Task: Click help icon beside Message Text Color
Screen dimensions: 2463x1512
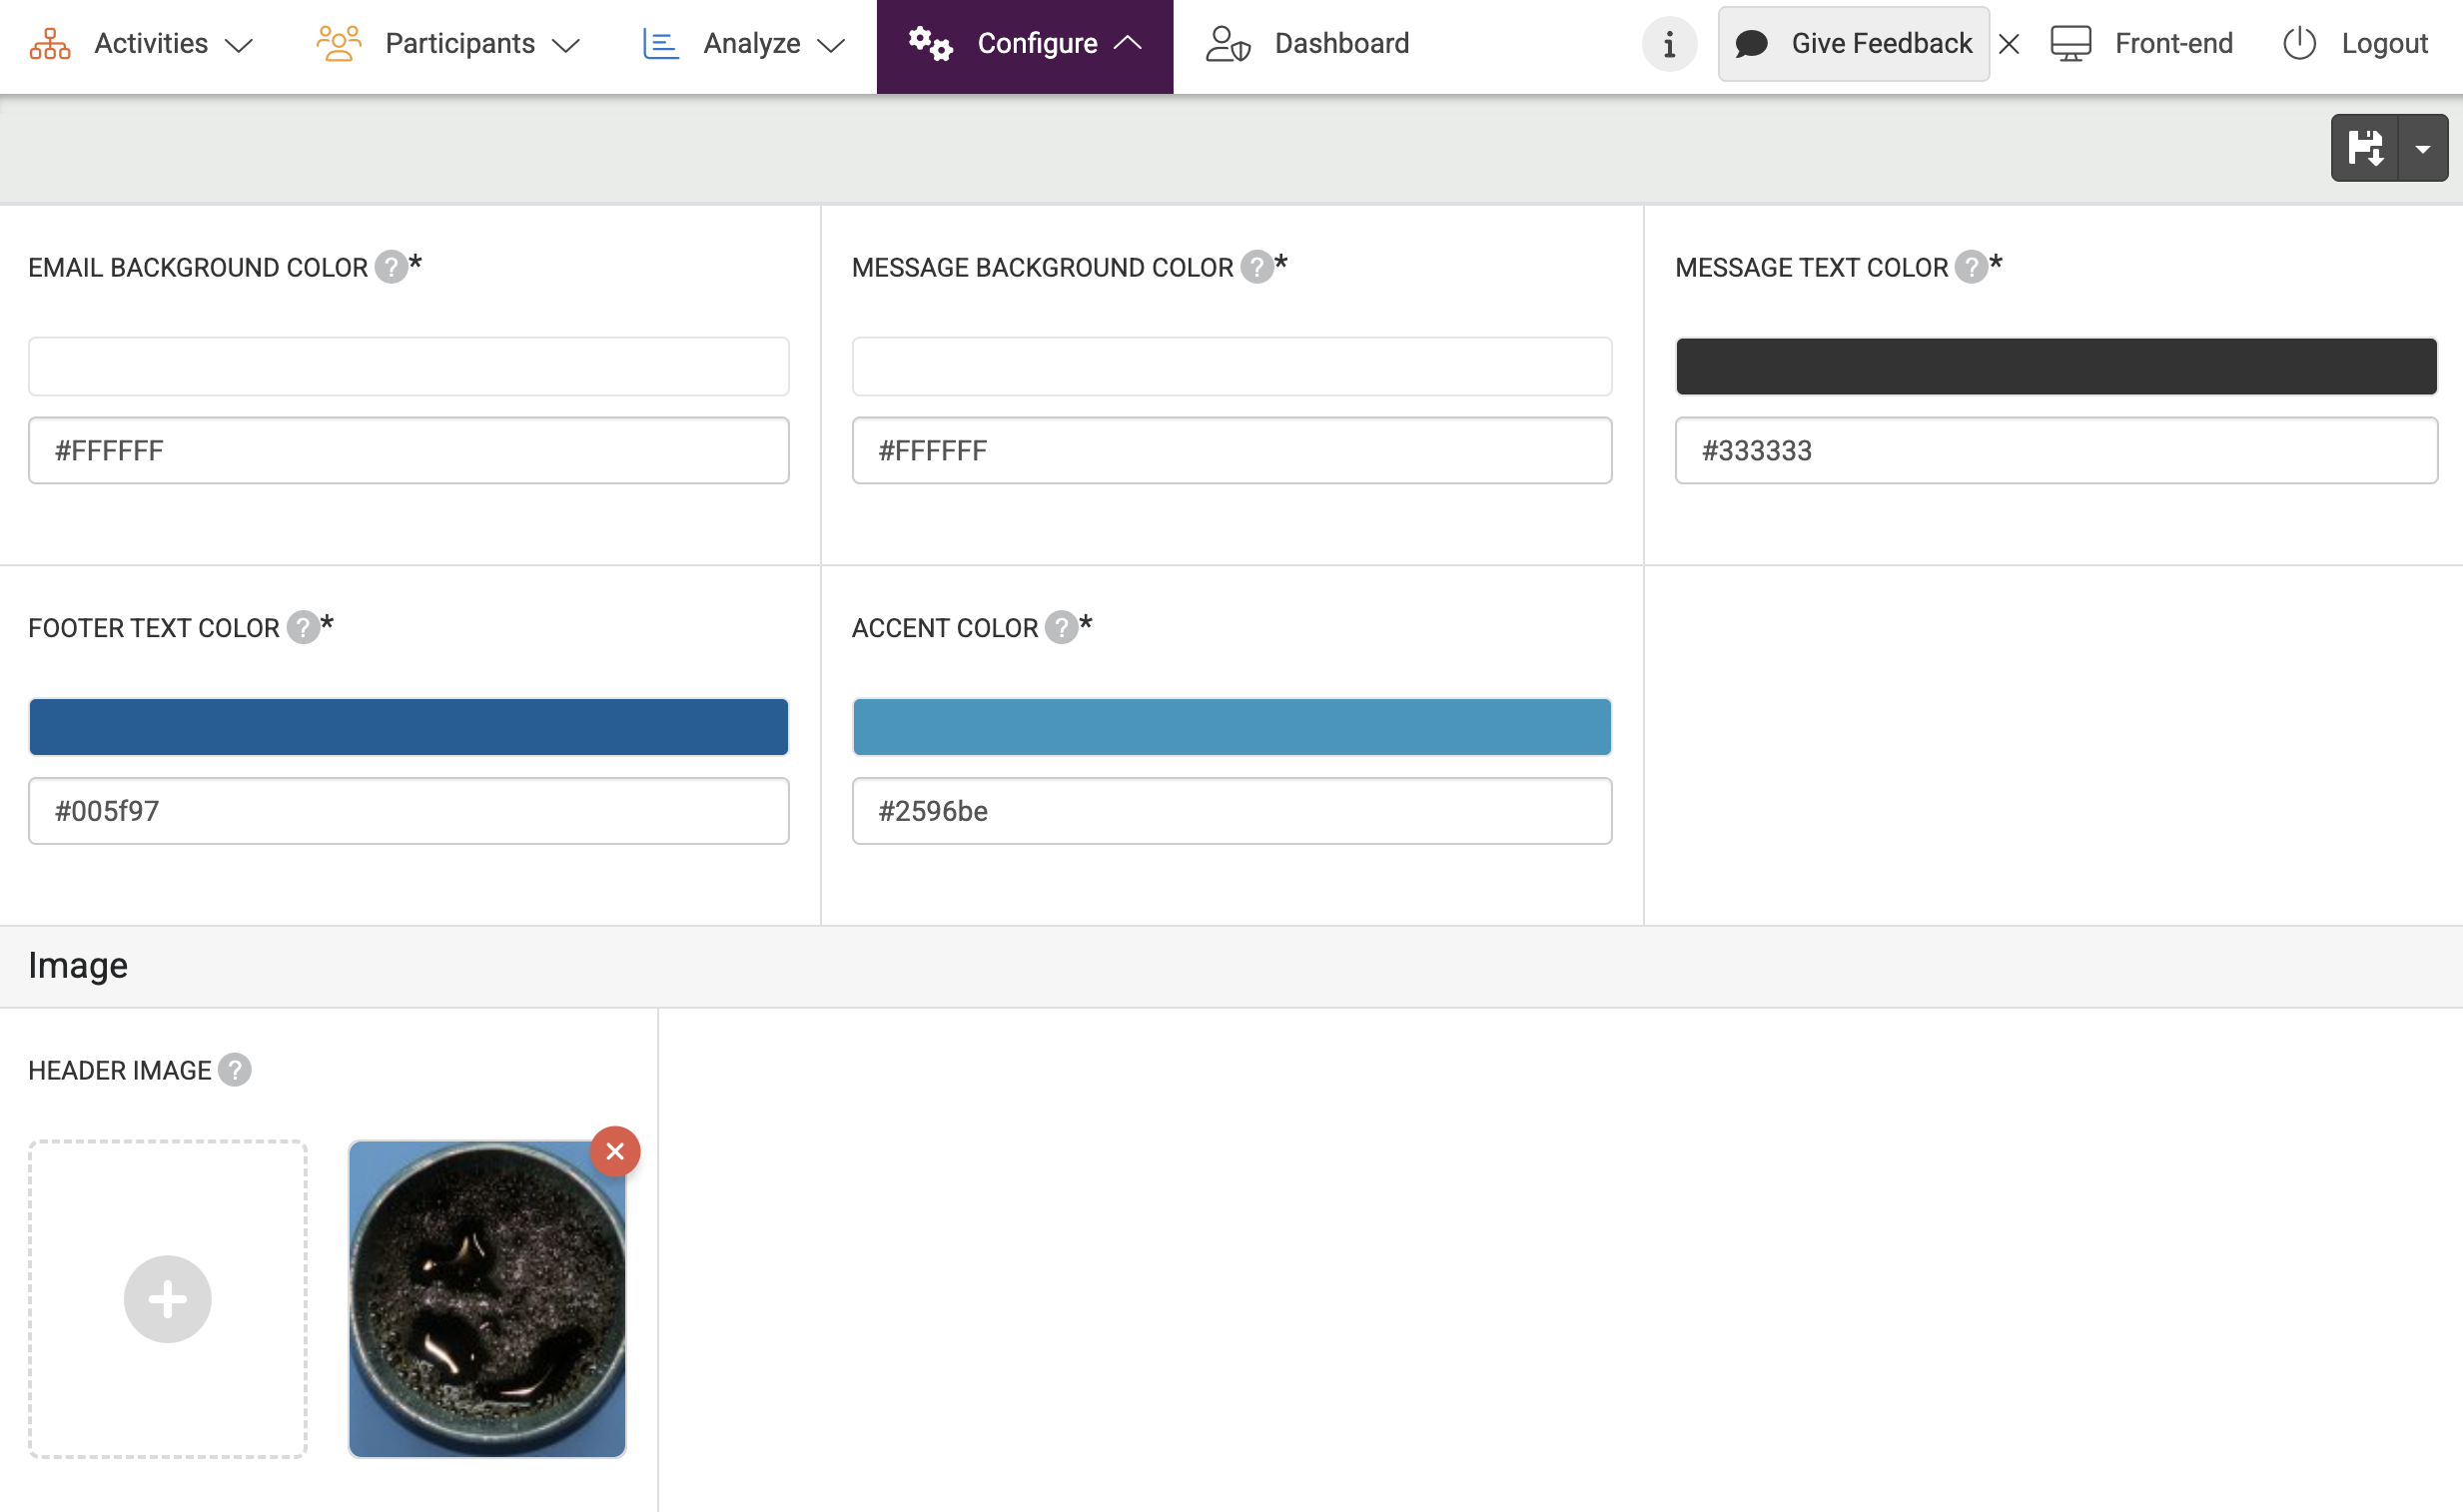Action: (x=1970, y=267)
